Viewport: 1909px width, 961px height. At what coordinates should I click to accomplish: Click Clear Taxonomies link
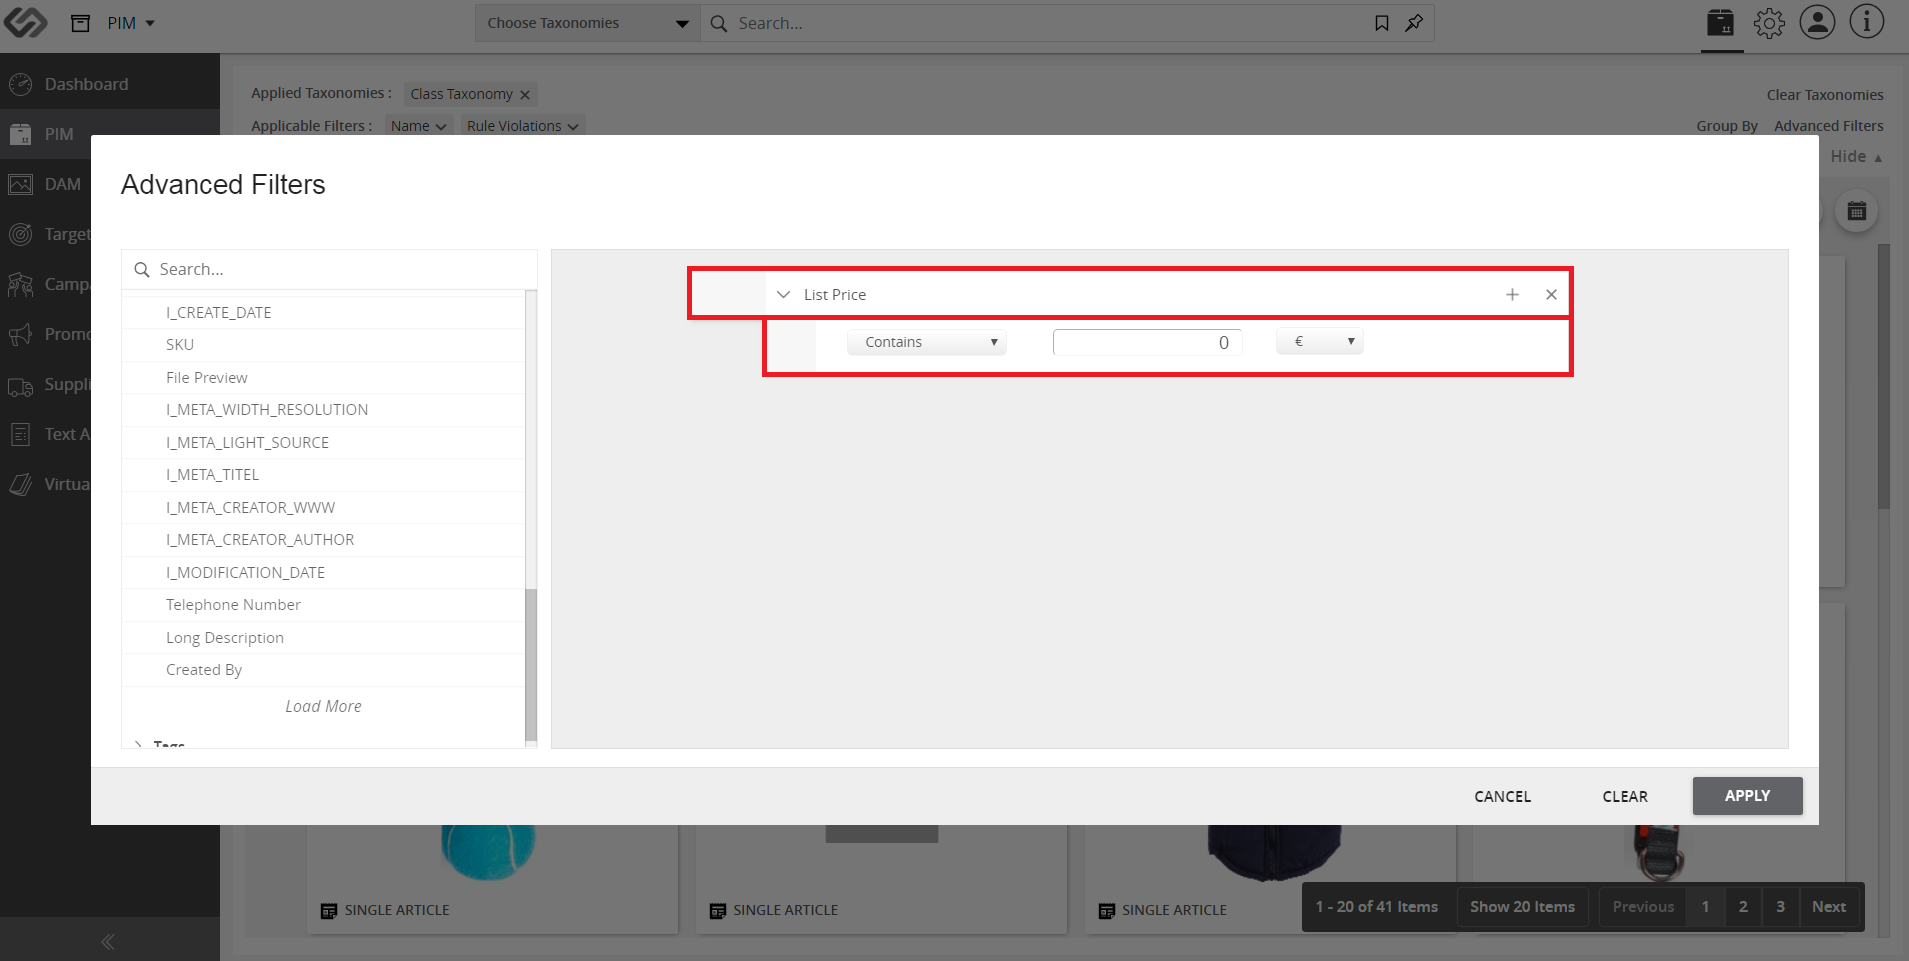coord(1825,95)
